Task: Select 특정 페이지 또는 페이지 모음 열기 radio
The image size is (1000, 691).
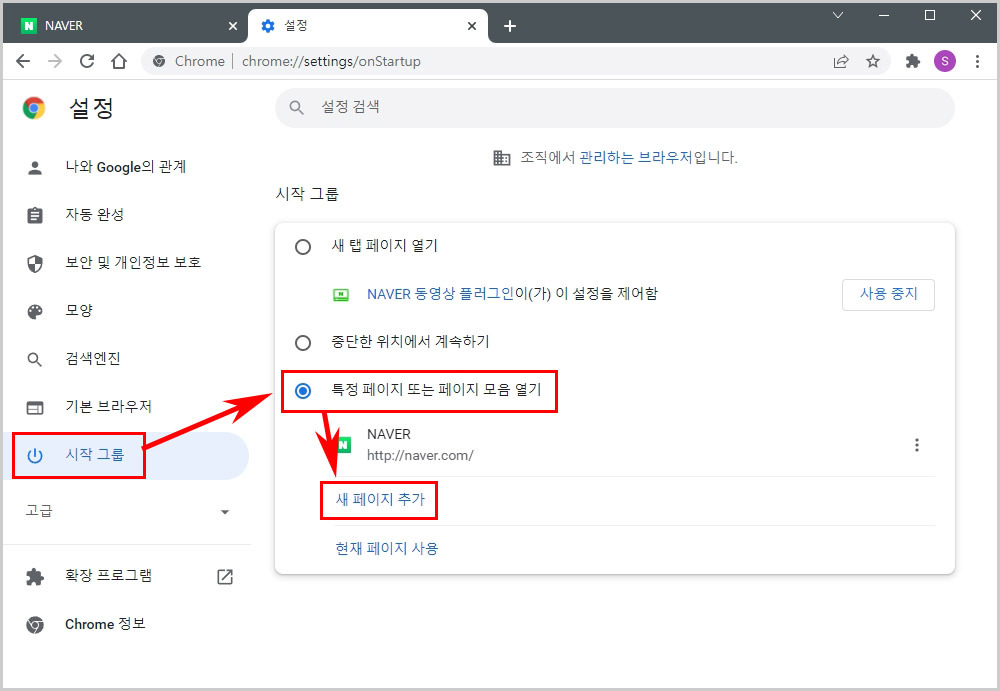Action: coord(303,390)
